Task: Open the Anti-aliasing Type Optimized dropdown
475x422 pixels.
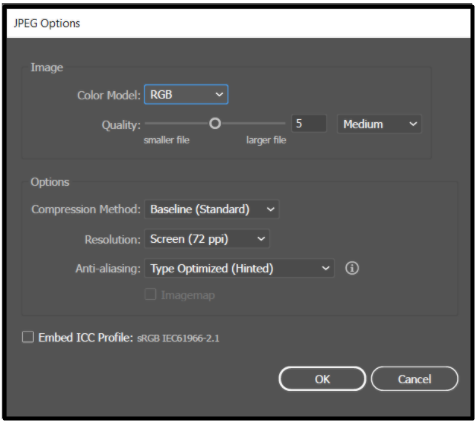Action: click(x=239, y=268)
